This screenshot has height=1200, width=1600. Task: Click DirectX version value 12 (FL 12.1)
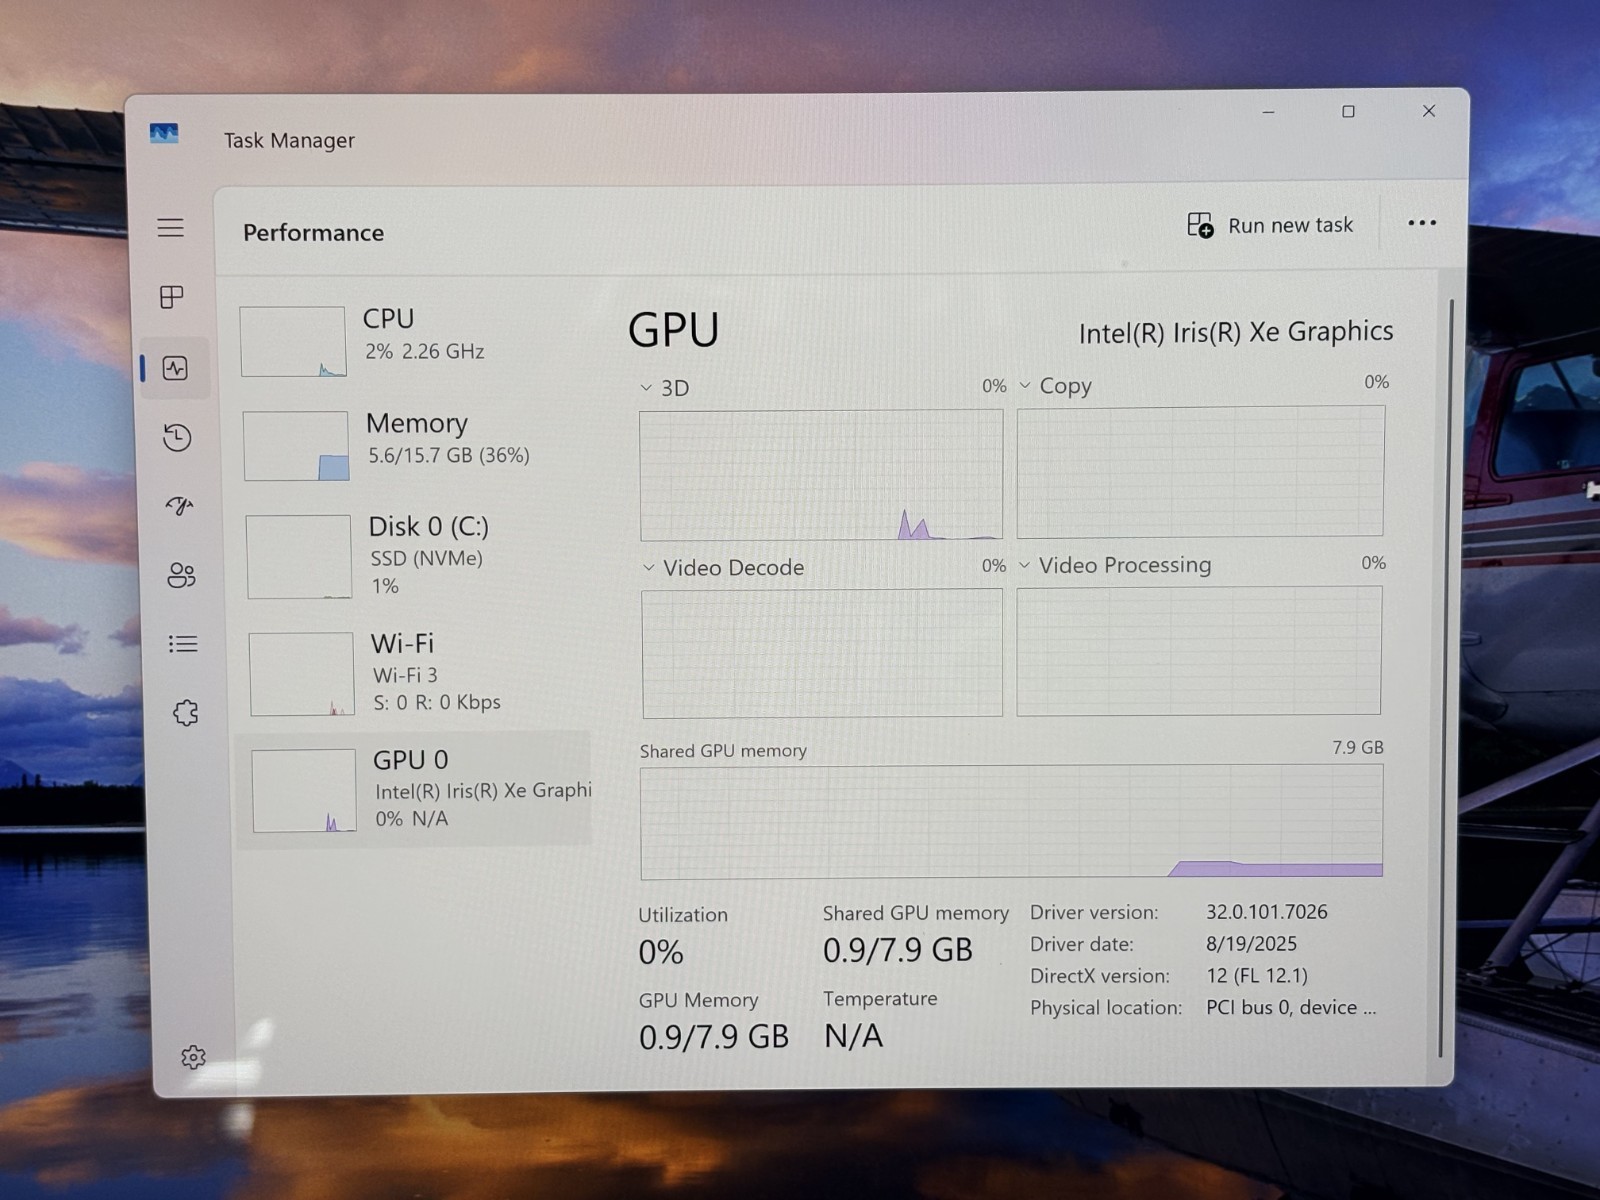pos(1257,976)
